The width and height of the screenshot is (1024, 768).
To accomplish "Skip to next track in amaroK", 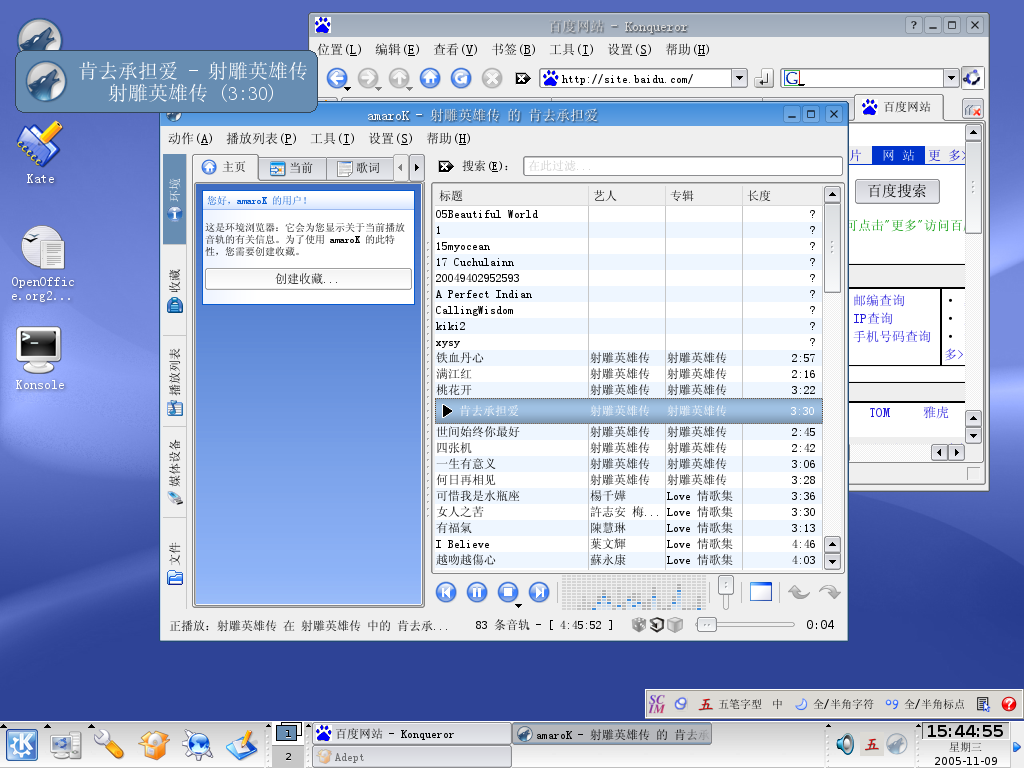I will tap(539, 592).
